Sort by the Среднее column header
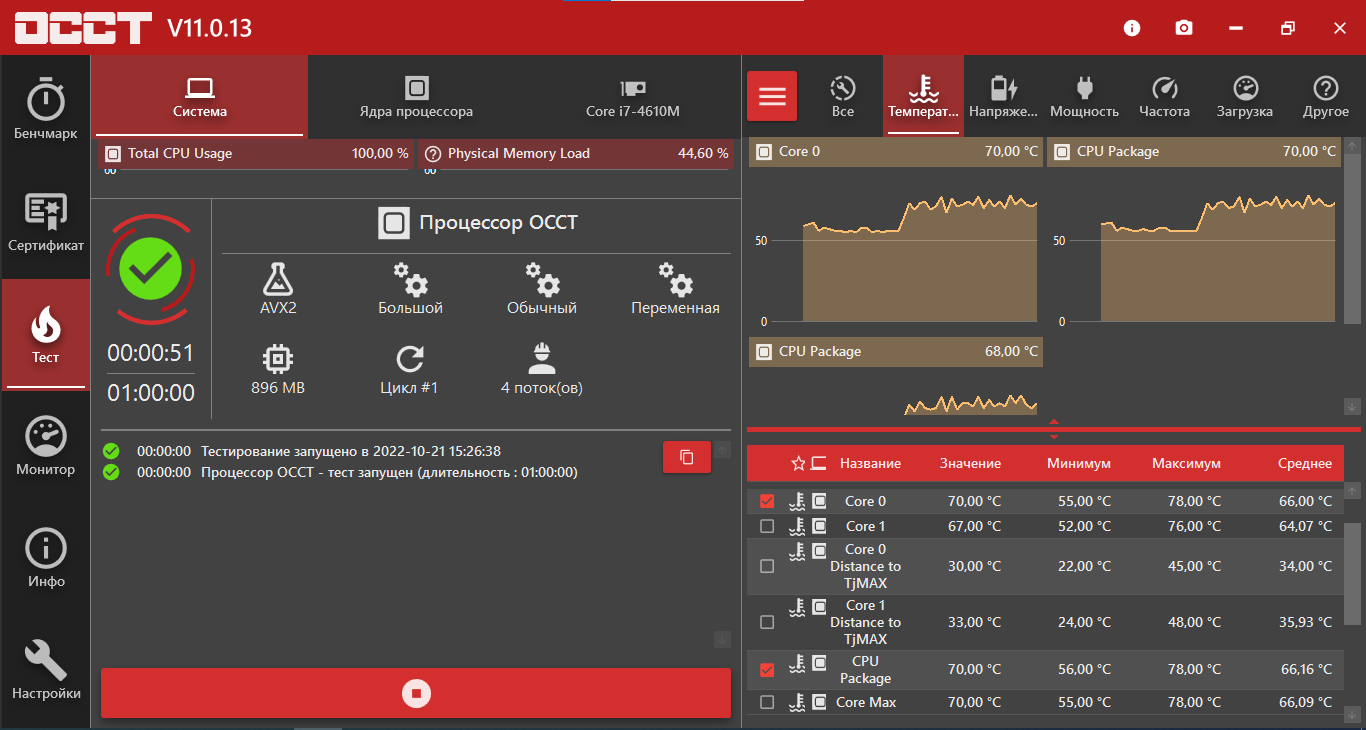Image resolution: width=1366 pixels, height=730 pixels. click(1305, 463)
